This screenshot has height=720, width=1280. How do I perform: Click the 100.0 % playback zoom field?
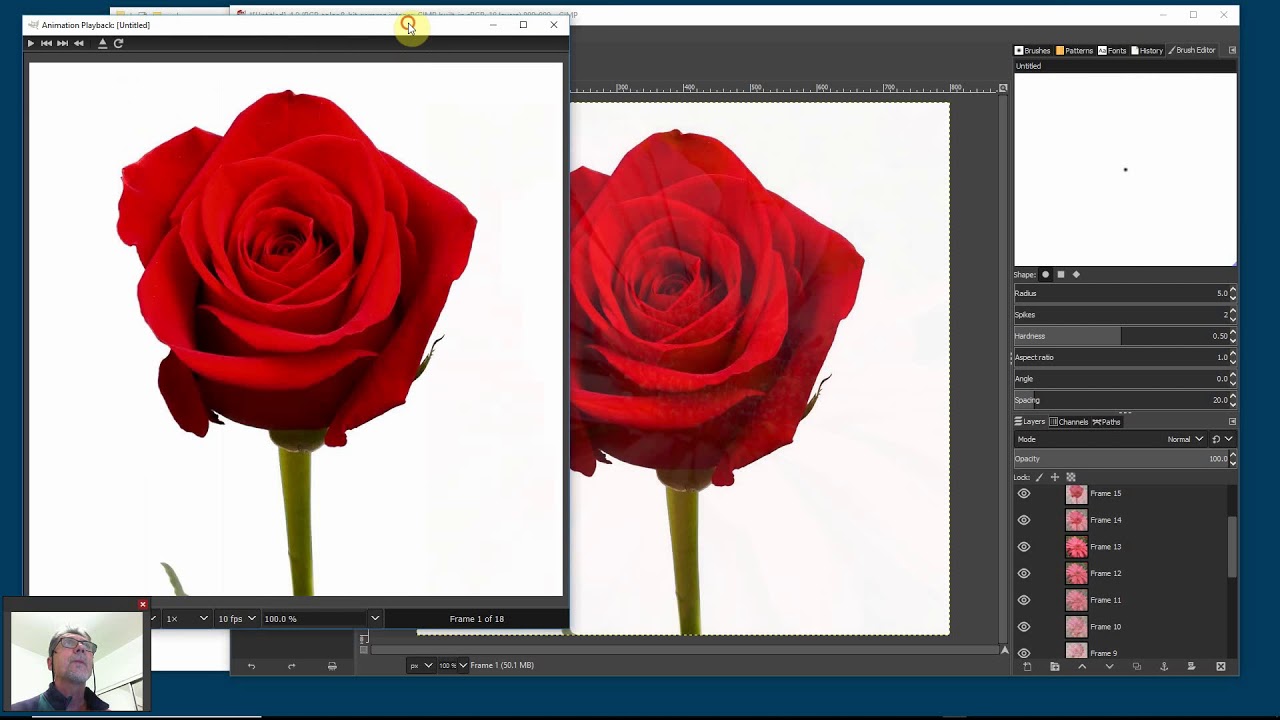click(x=314, y=619)
